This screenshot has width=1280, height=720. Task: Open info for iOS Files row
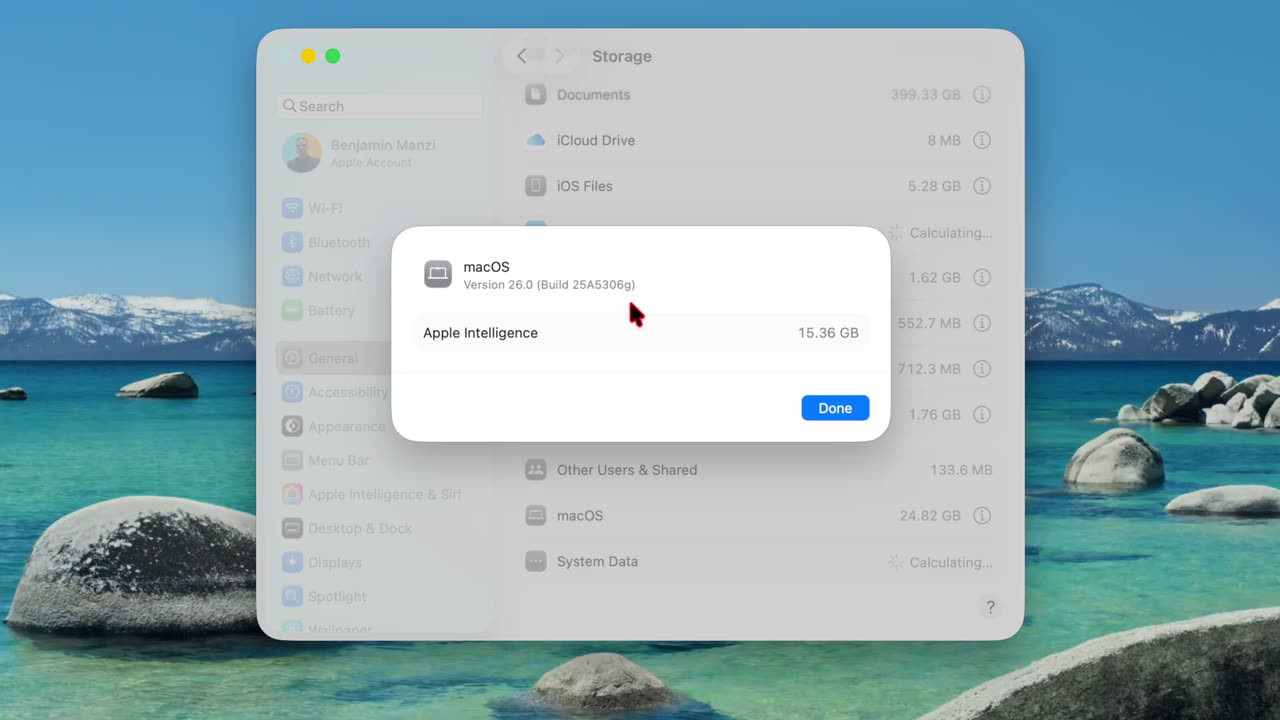point(982,186)
